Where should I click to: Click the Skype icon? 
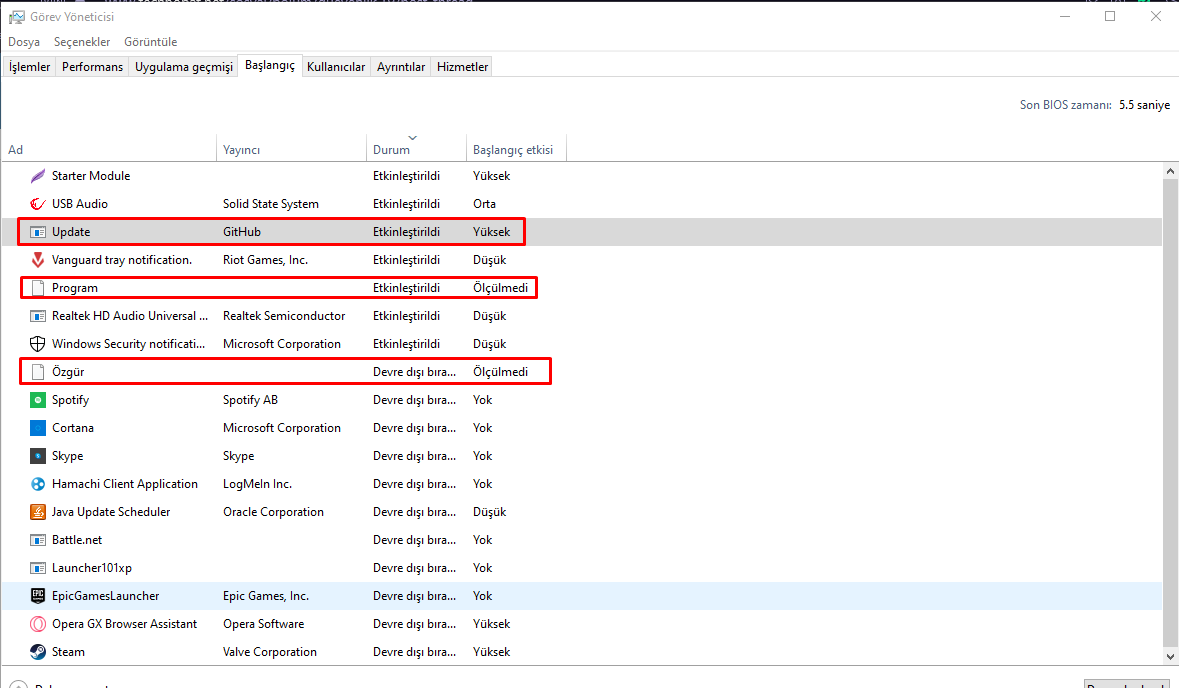pos(38,456)
